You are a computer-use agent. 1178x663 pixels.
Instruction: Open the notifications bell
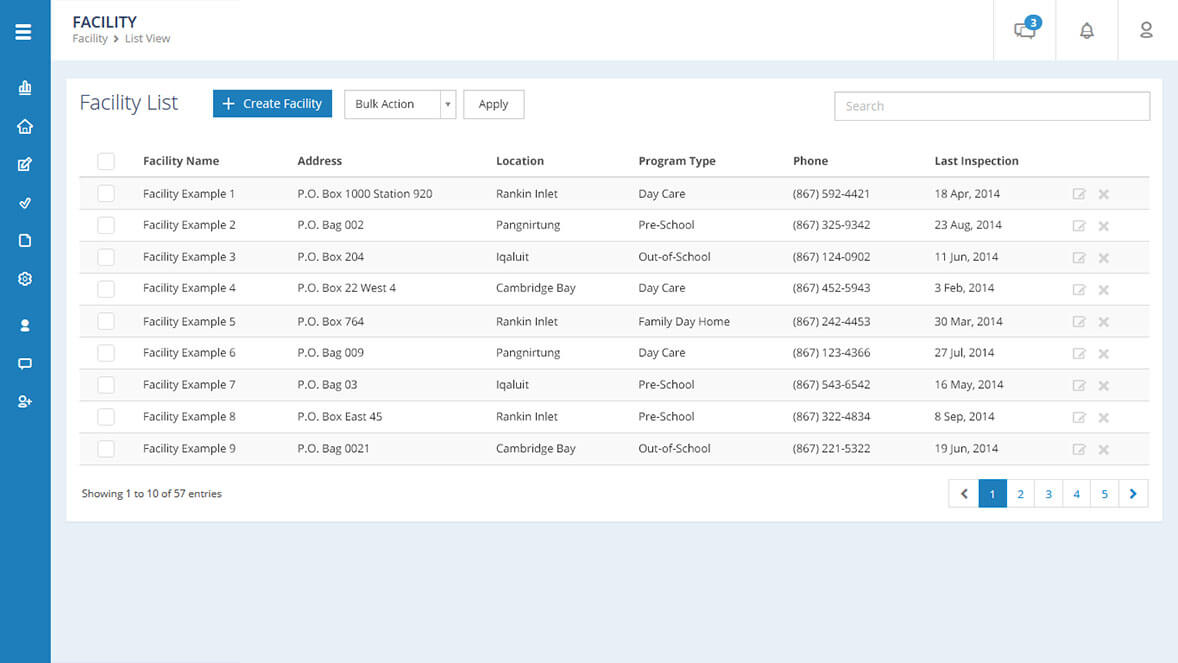(x=1087, y=30)
